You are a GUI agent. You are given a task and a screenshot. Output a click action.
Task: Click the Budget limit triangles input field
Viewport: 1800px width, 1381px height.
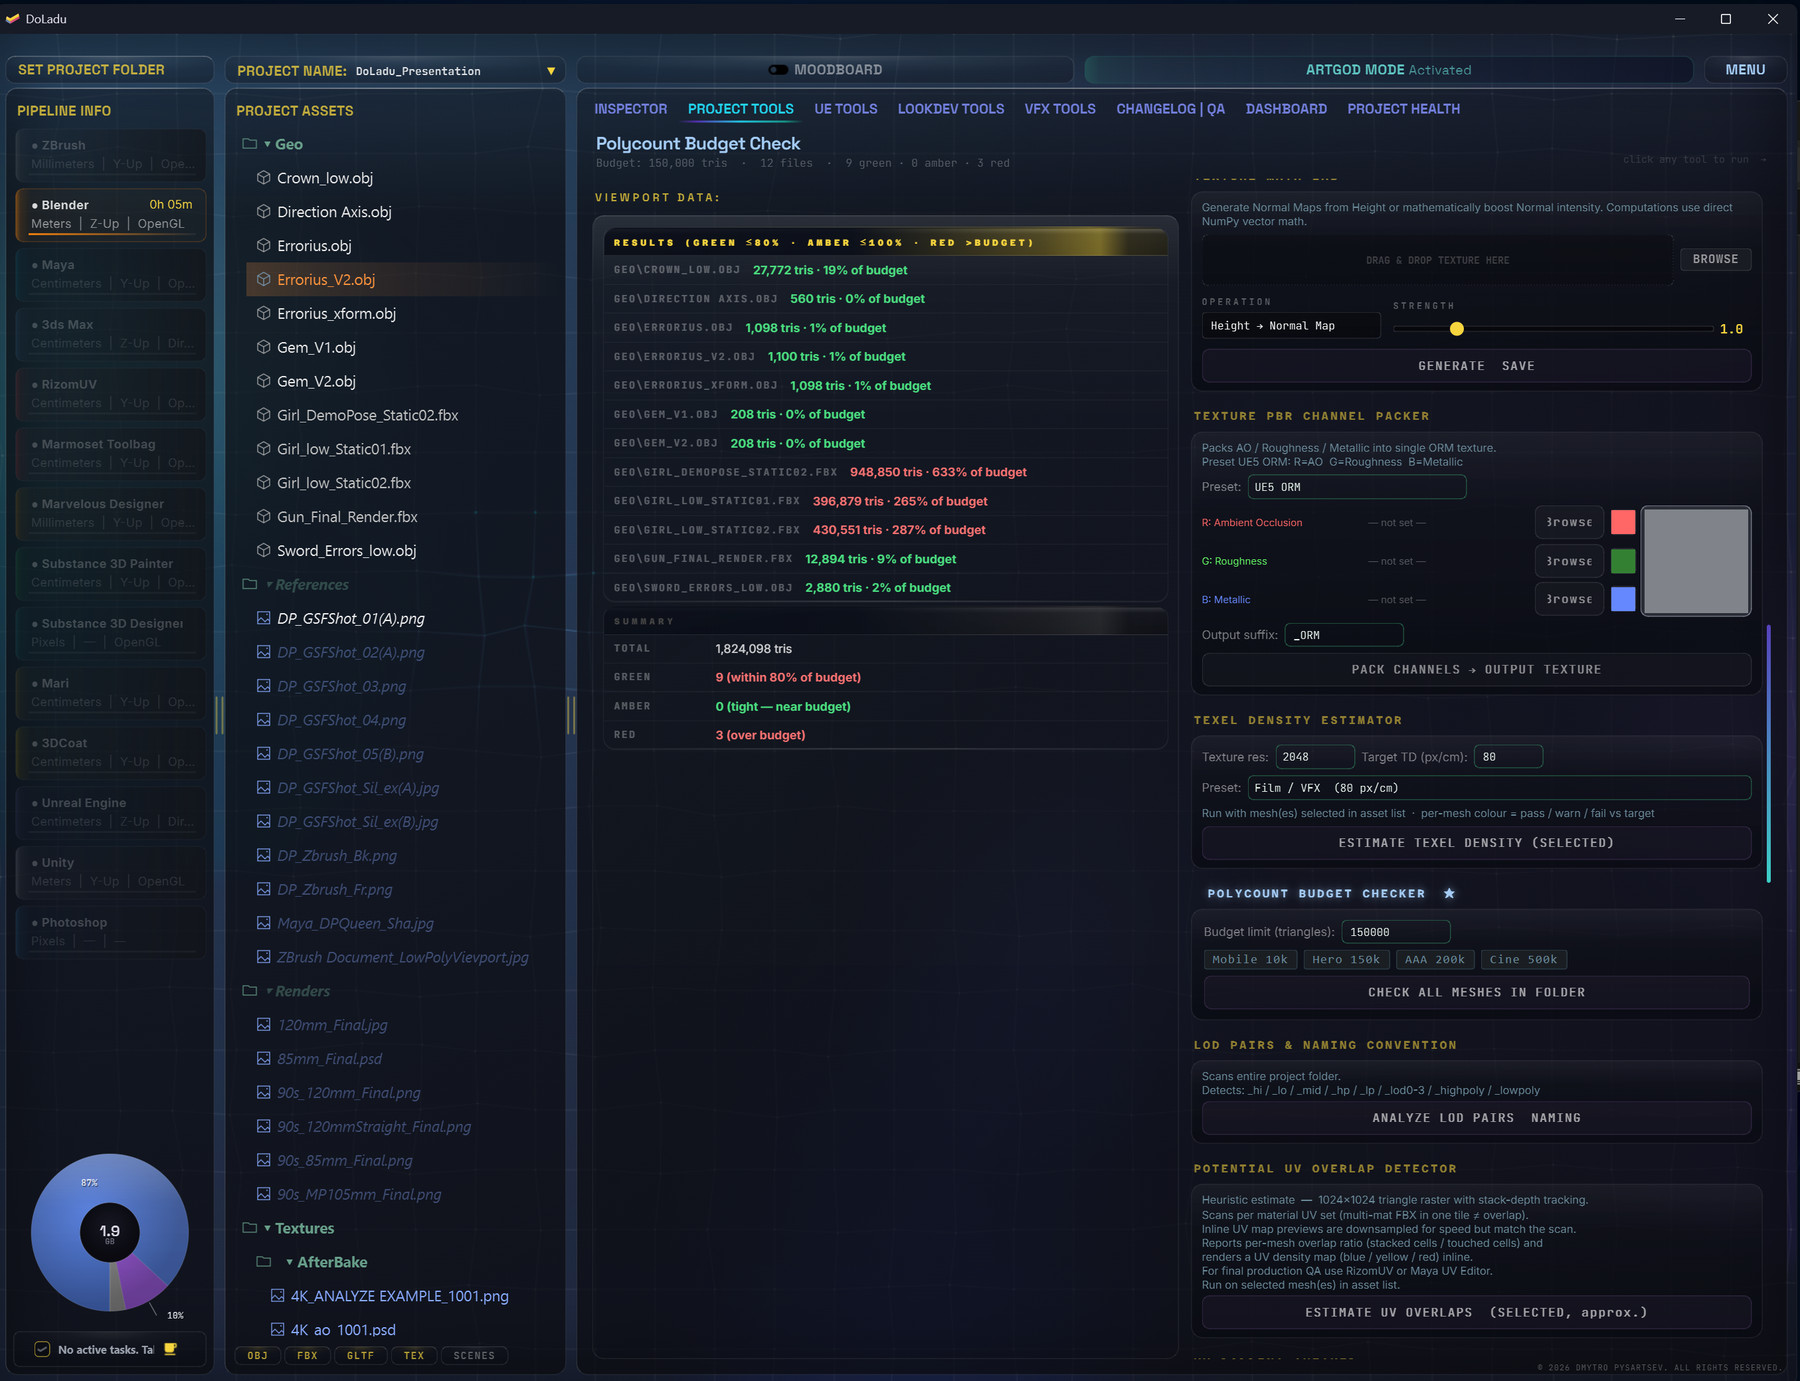1395,932
